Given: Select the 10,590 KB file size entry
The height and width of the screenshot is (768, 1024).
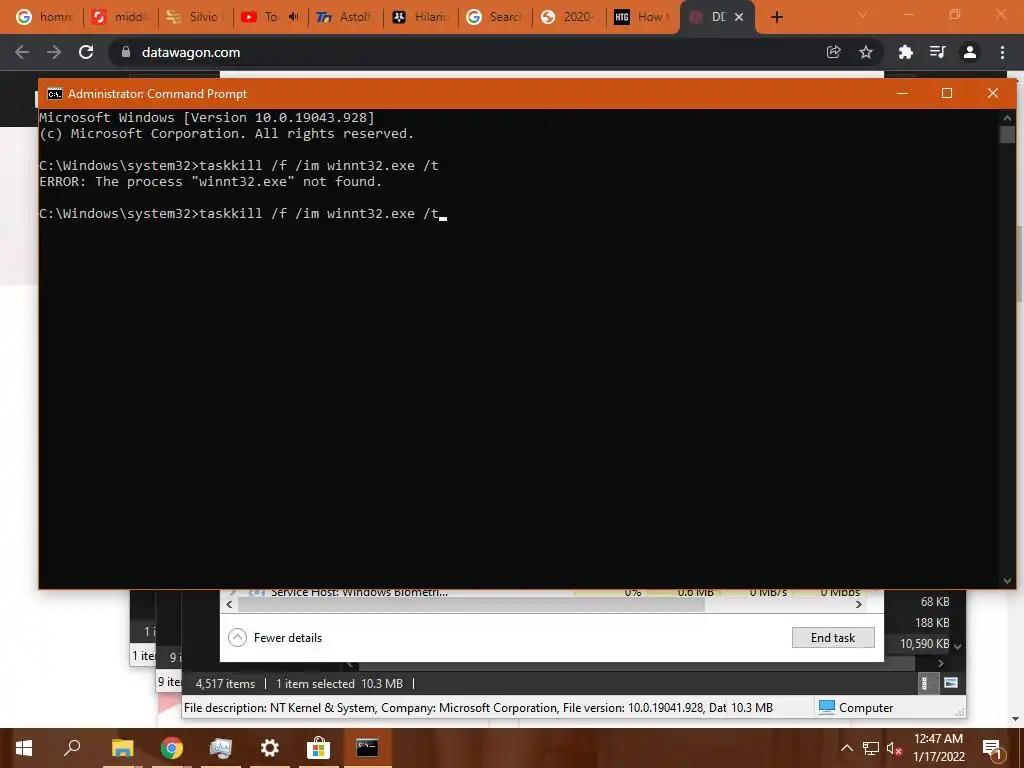Looking at the screenshot, I should (x=924, y=643).
